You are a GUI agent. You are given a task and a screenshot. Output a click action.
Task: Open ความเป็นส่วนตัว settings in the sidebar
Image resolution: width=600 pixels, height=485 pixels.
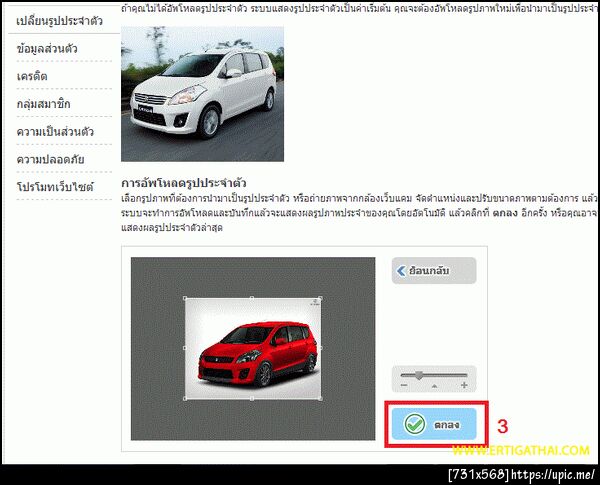[55, 132]
